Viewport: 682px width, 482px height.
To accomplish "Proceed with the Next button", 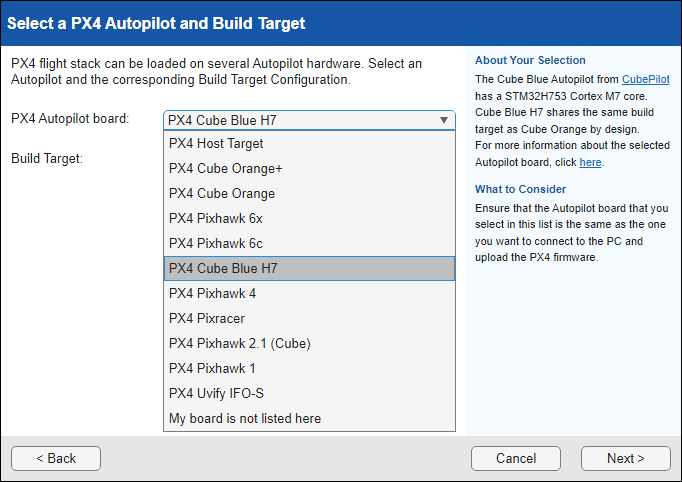I will (625, 458).
